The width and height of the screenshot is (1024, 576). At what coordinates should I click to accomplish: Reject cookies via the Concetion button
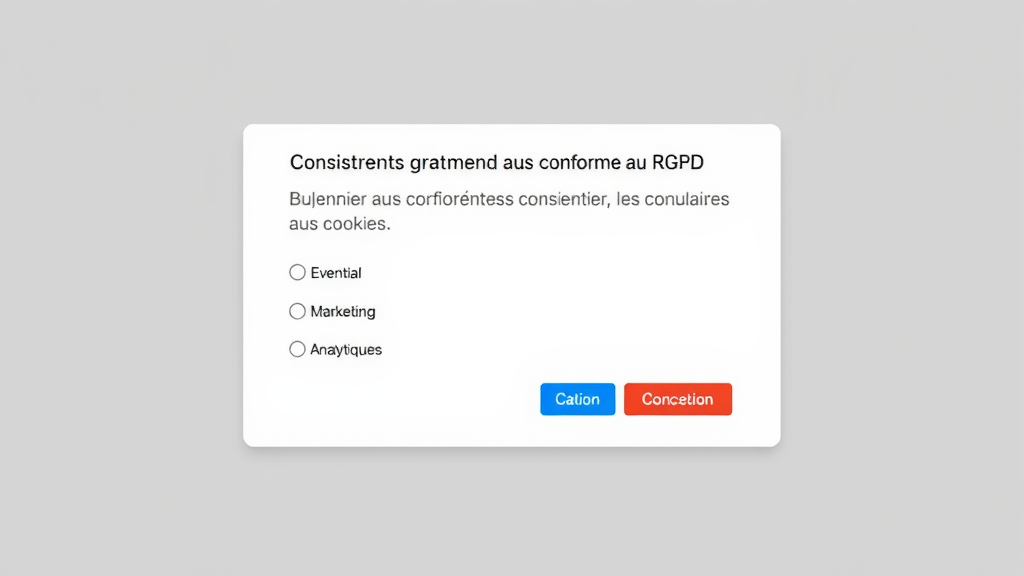point(678,399)
